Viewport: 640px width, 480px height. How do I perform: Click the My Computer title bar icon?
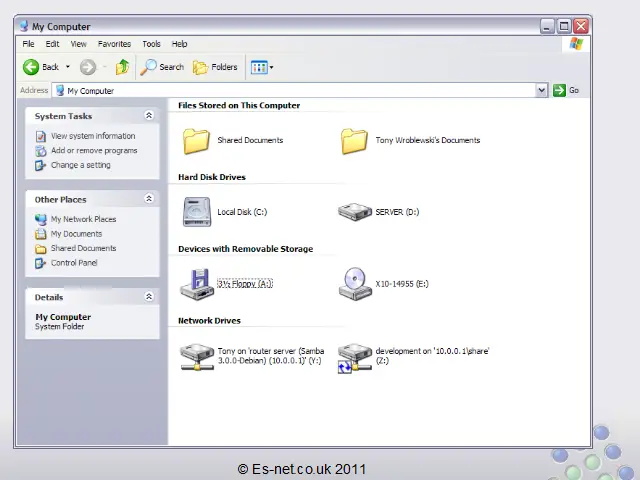tap(24, 26)
